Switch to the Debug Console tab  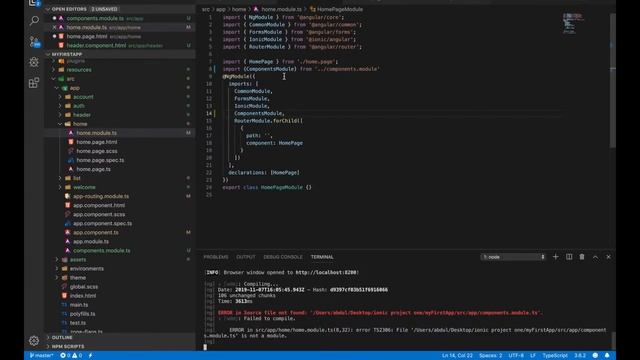click(283, 257)
